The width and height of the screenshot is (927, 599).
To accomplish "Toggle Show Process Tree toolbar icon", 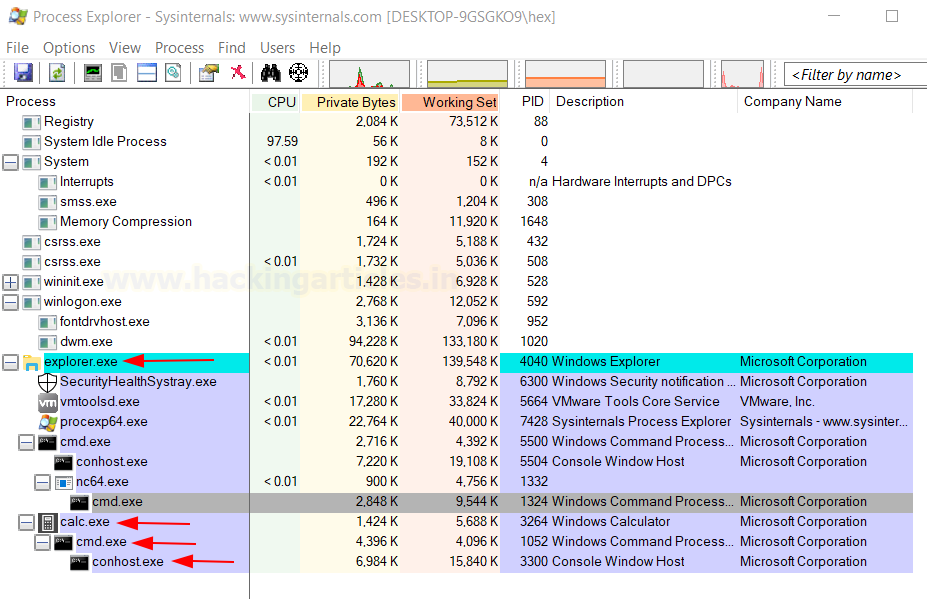I will (120, 73).
